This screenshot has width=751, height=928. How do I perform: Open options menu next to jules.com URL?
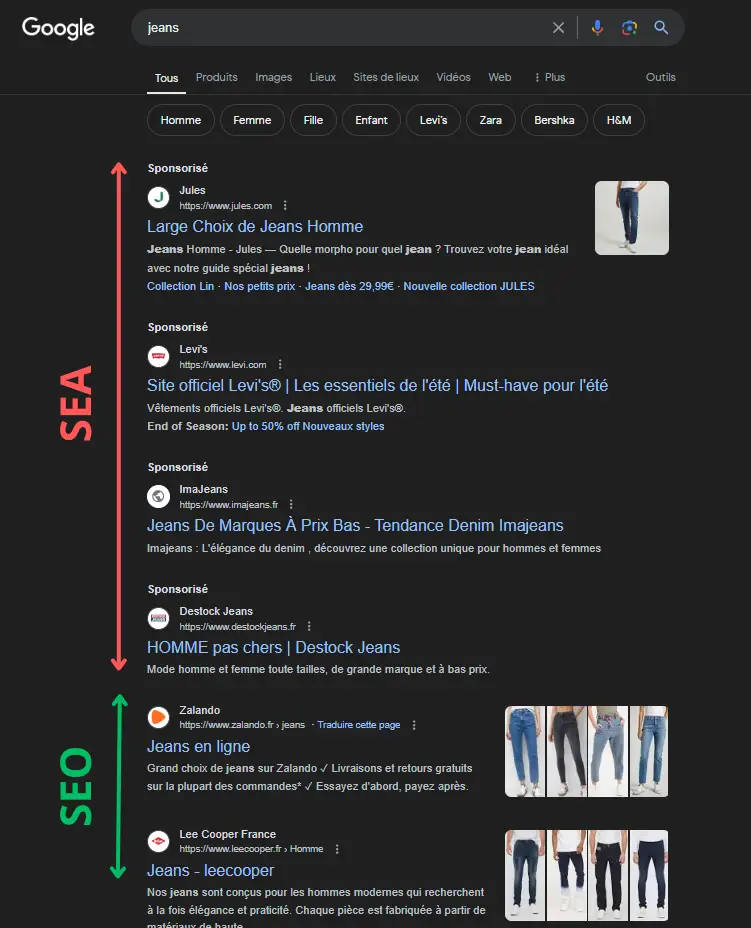tap(285, 205)
